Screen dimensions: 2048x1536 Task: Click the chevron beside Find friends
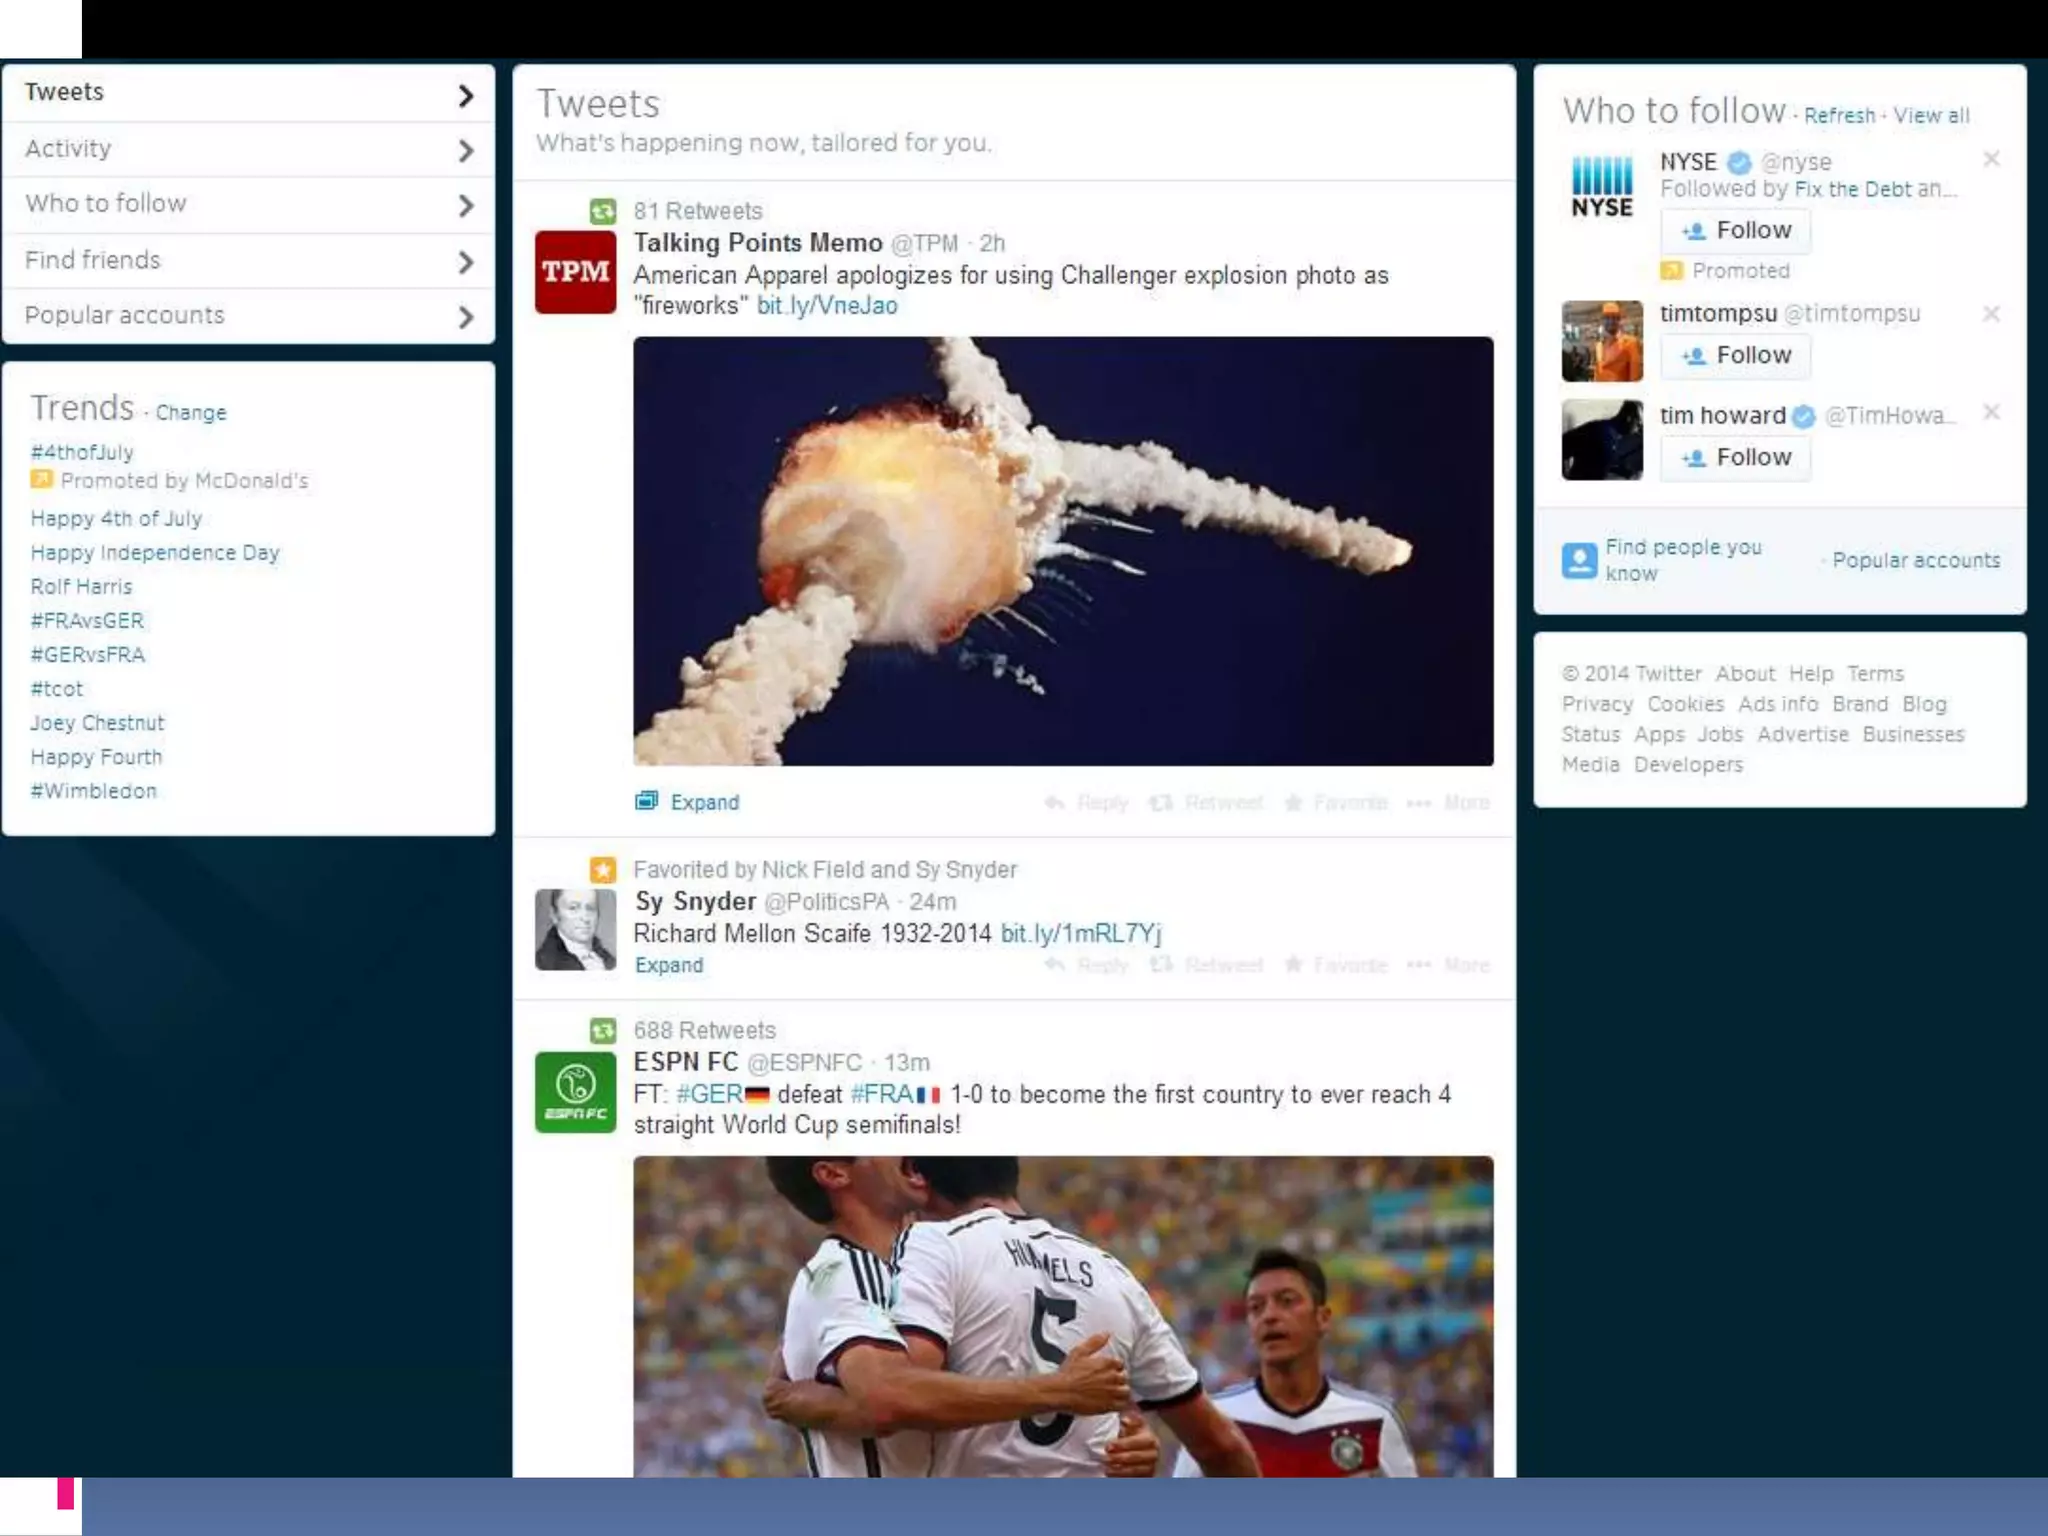pos(465,263)
